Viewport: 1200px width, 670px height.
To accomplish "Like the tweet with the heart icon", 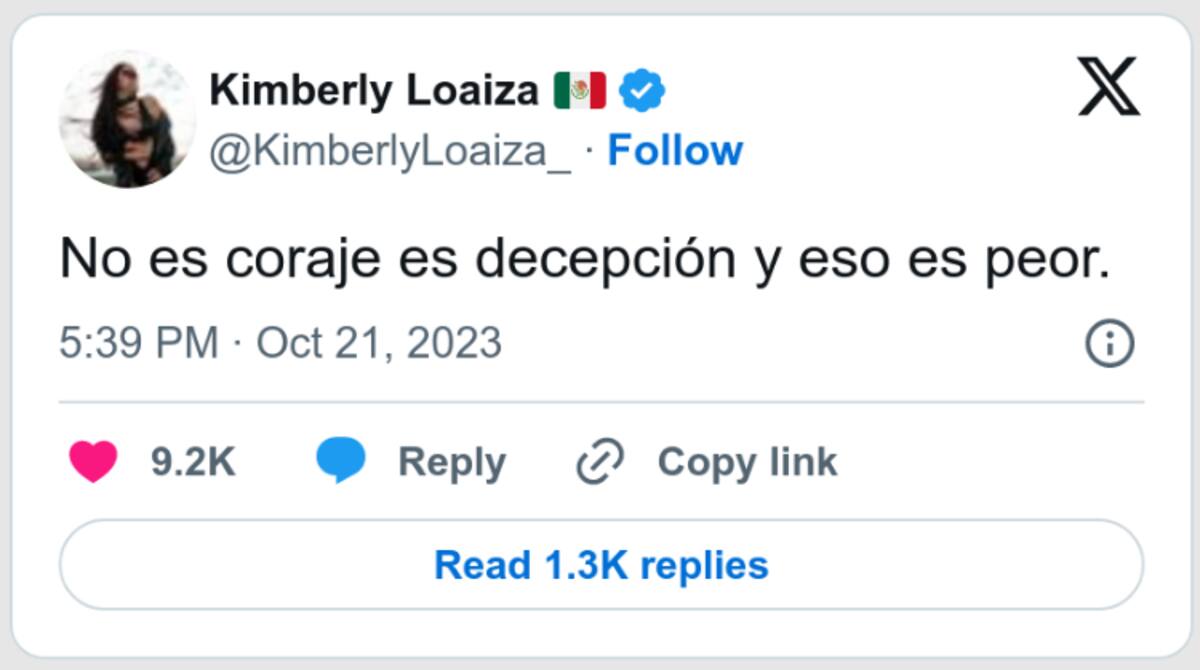I will 93,462.
